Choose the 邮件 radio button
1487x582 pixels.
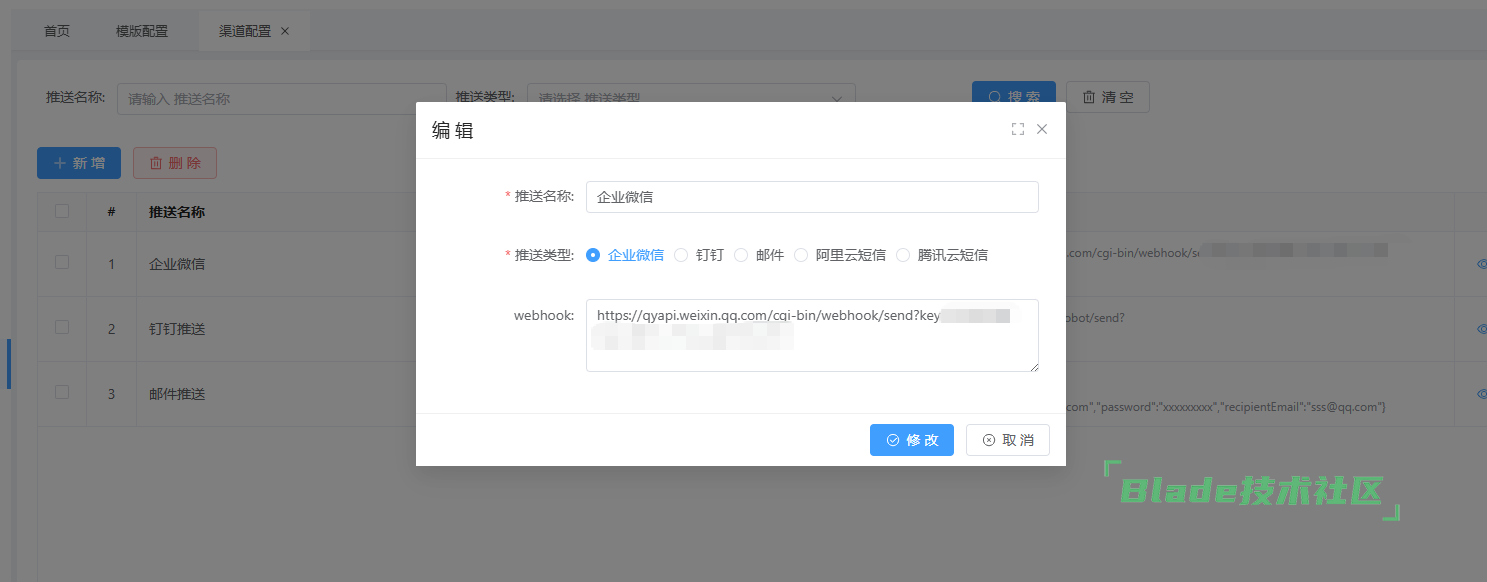pyautogui.click(x=741, y=255)
